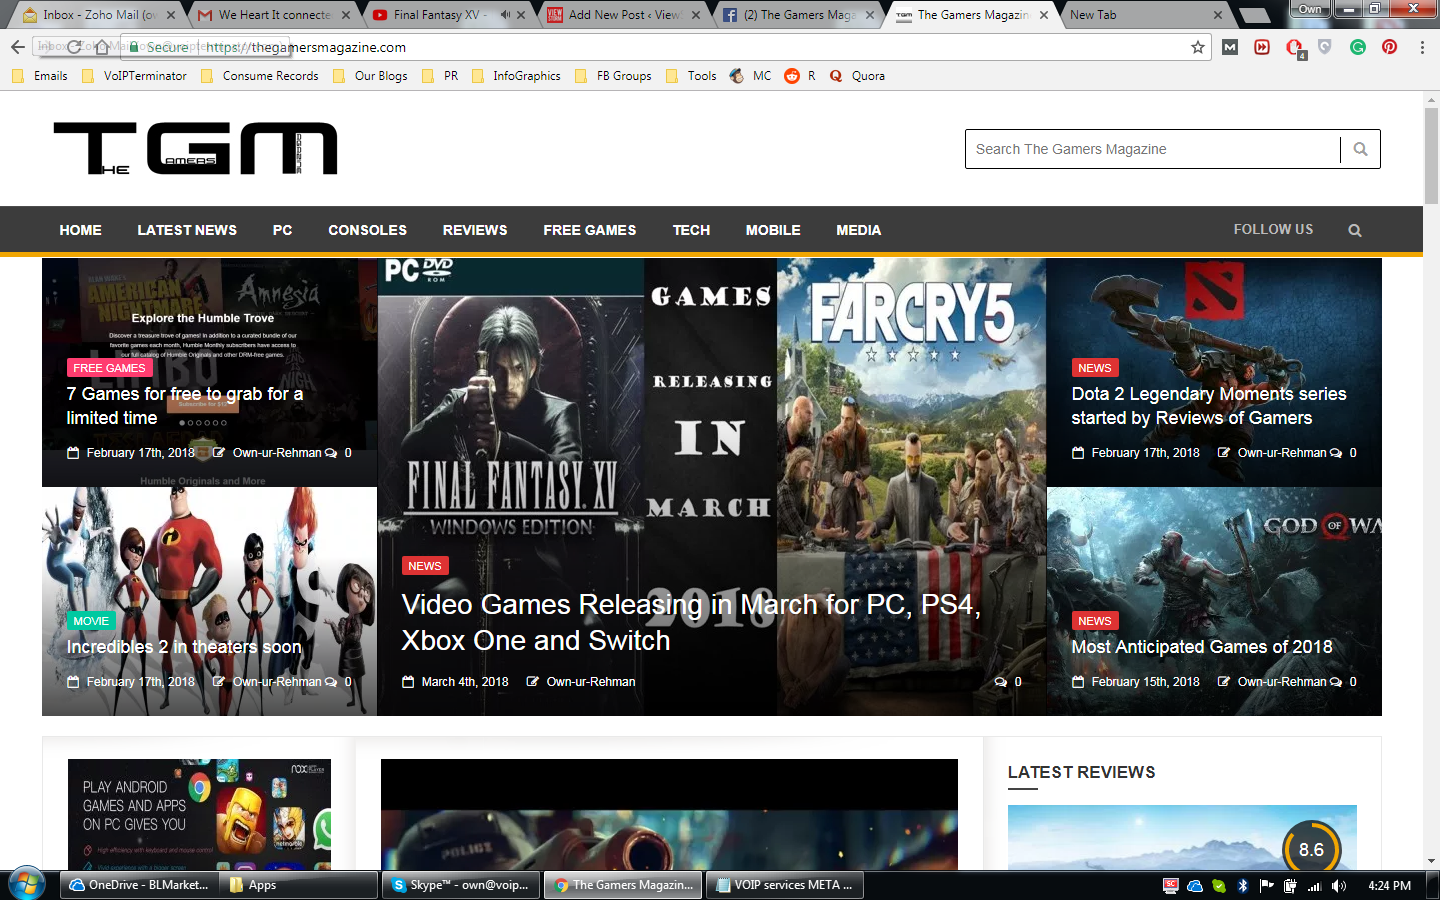The width and height of the screenshot is (1440, 900).
Task: Close the Add New Post tab
Action: click(x=695, y=15)
